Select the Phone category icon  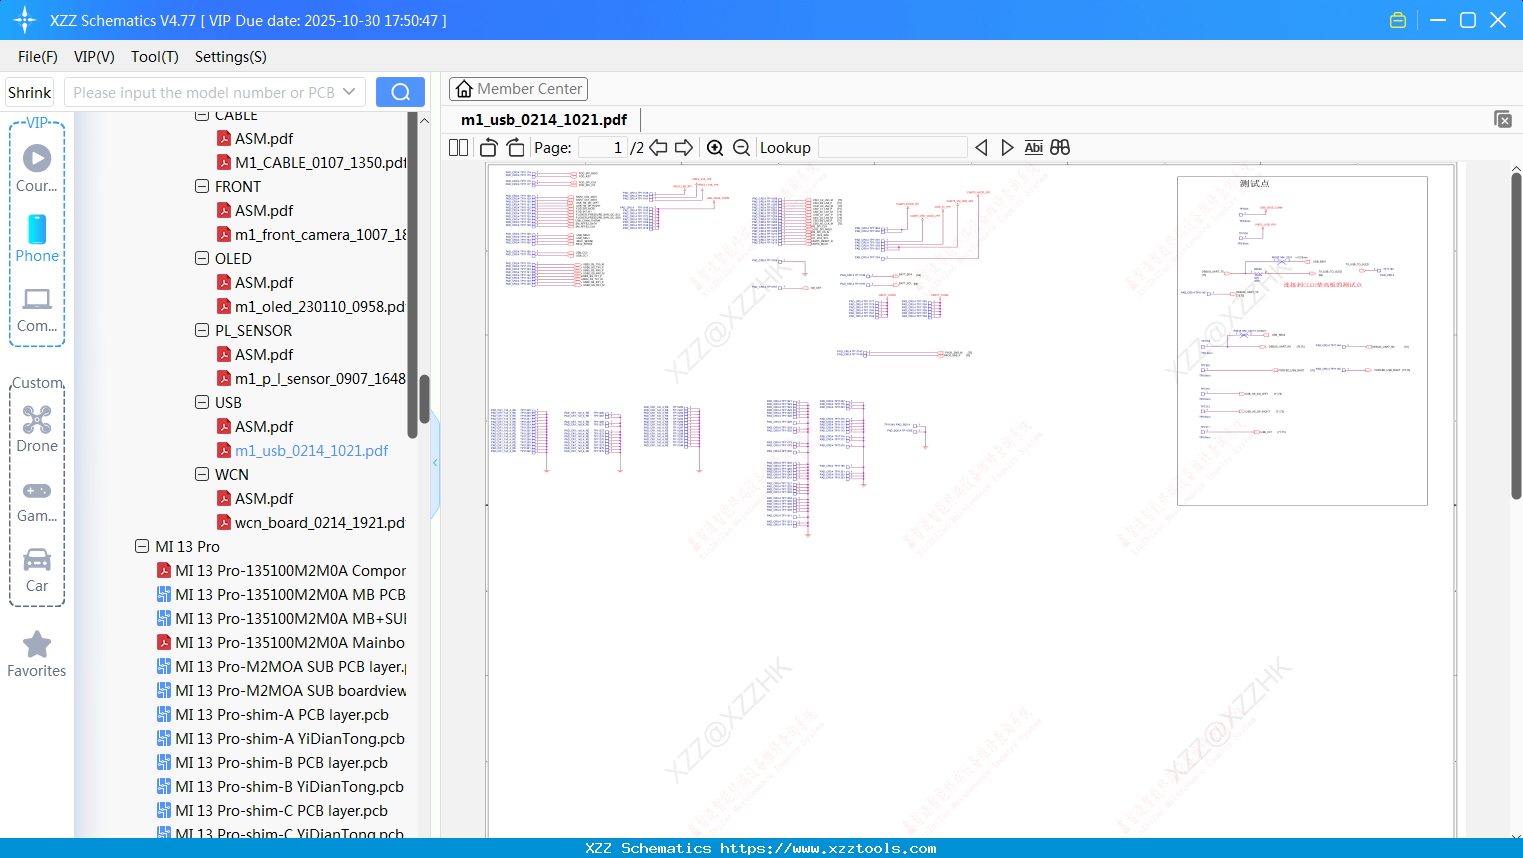[x=37, y=239]
